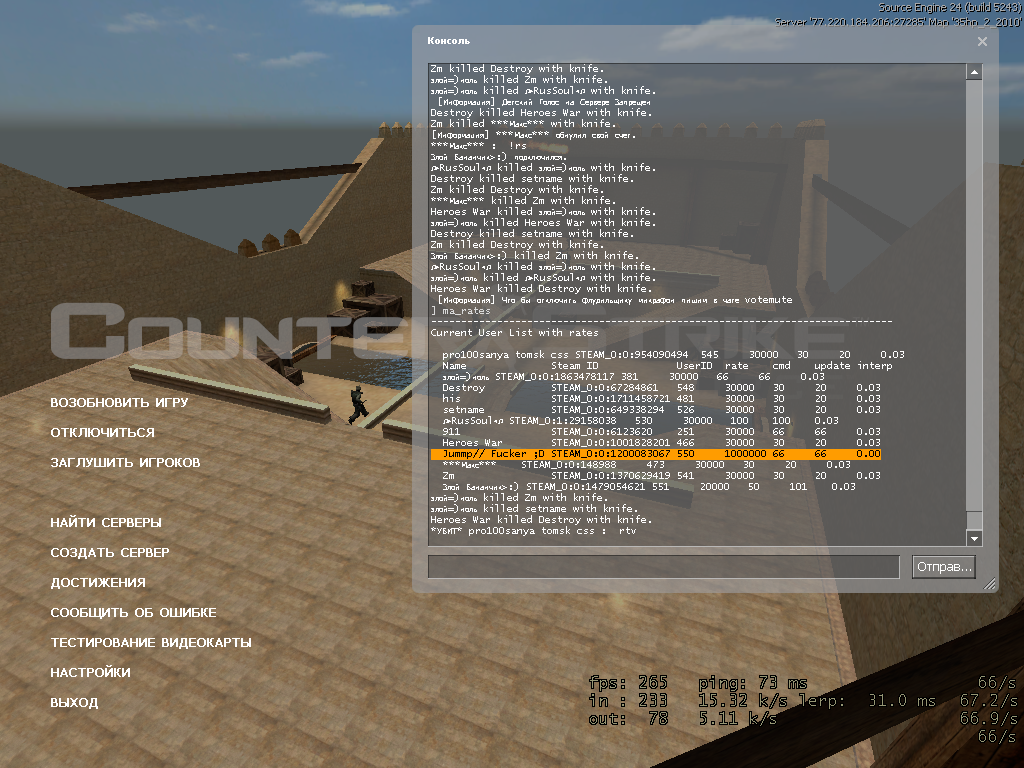Click the console scrollbar down arrow

click(x=974, y=538)
